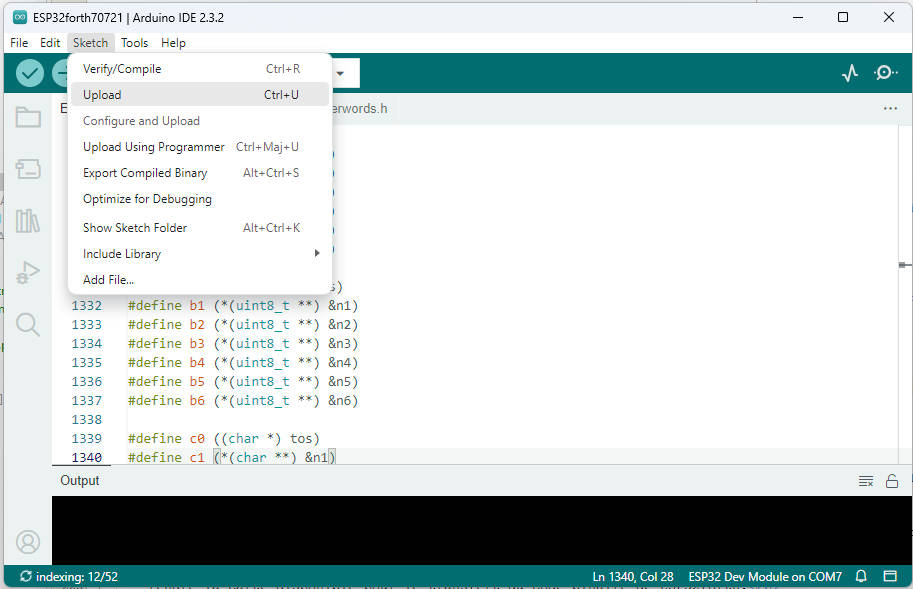Open the Library Manager sidebar icon
Image resolution: width=913 pixels, height=589 pixels.
pyautogui.click(x=27, y=221)
